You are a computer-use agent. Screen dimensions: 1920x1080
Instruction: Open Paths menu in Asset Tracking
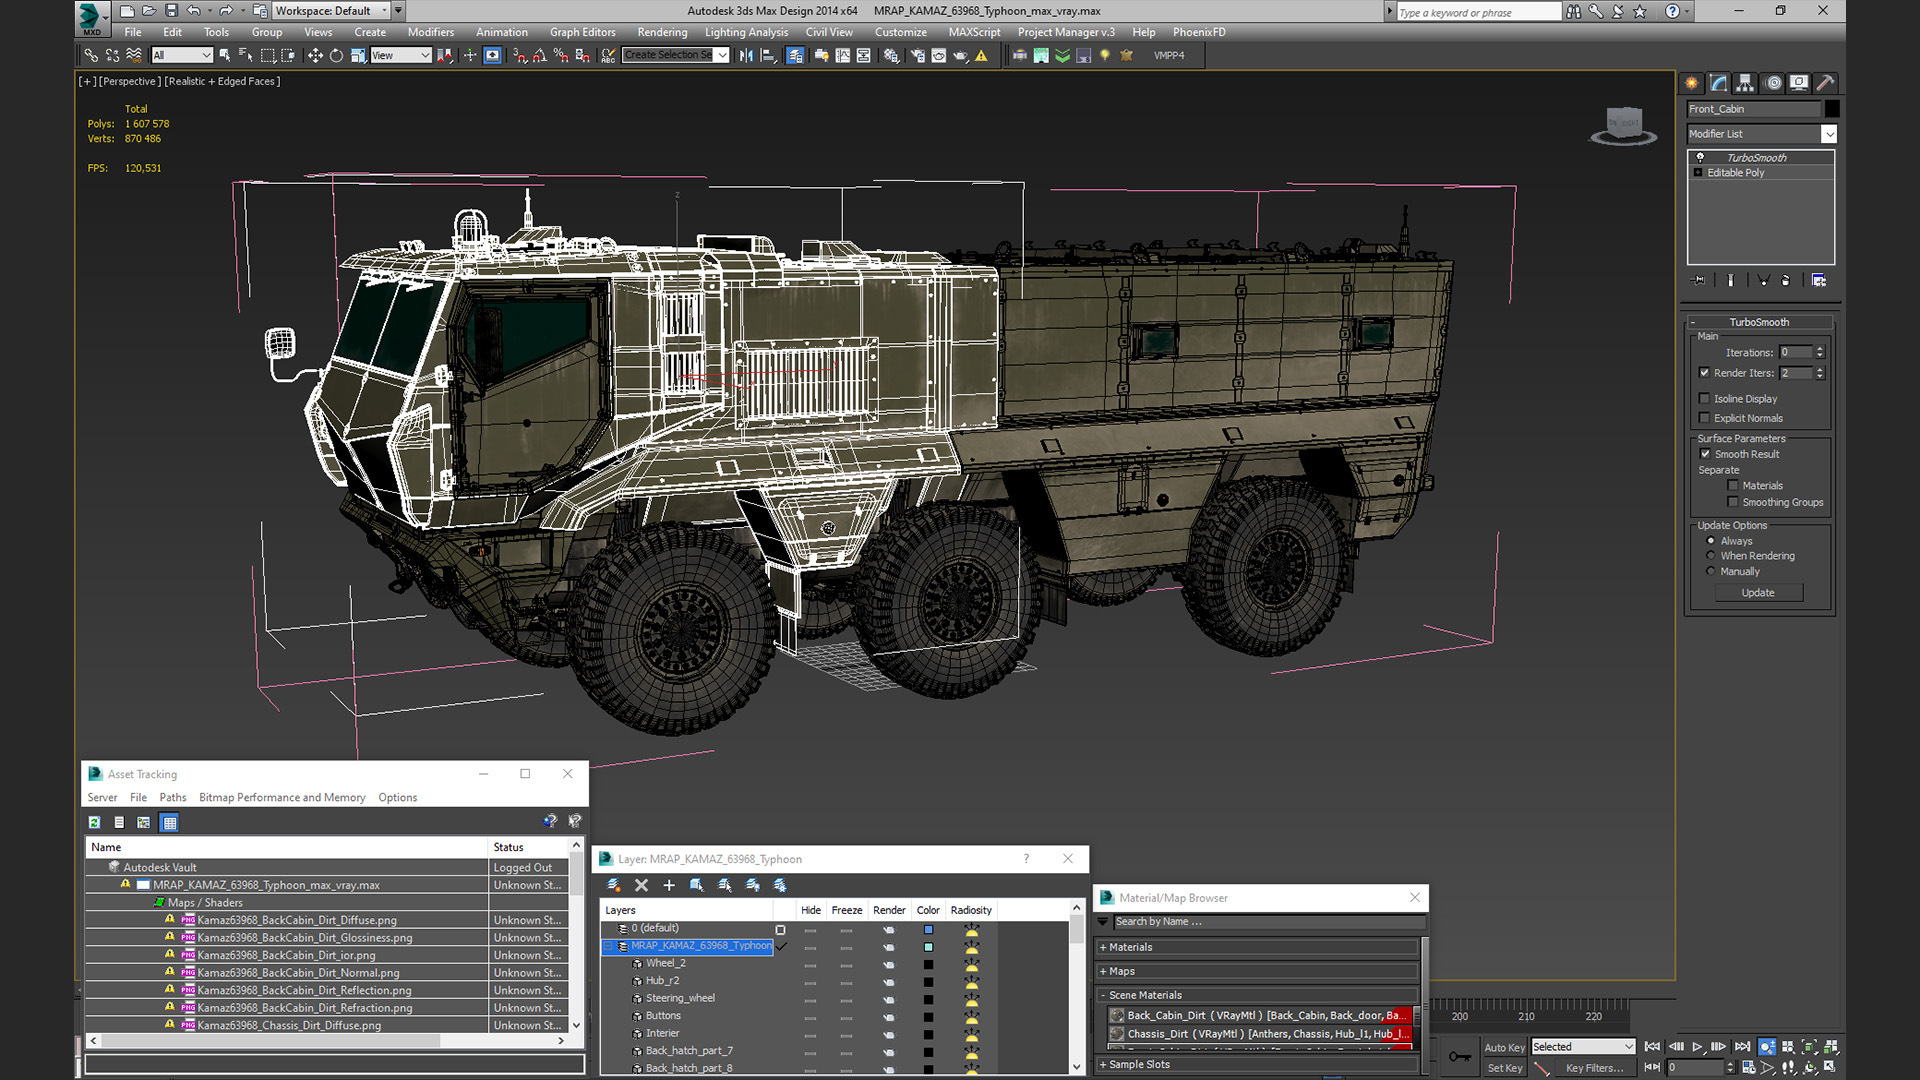(173, 798)
